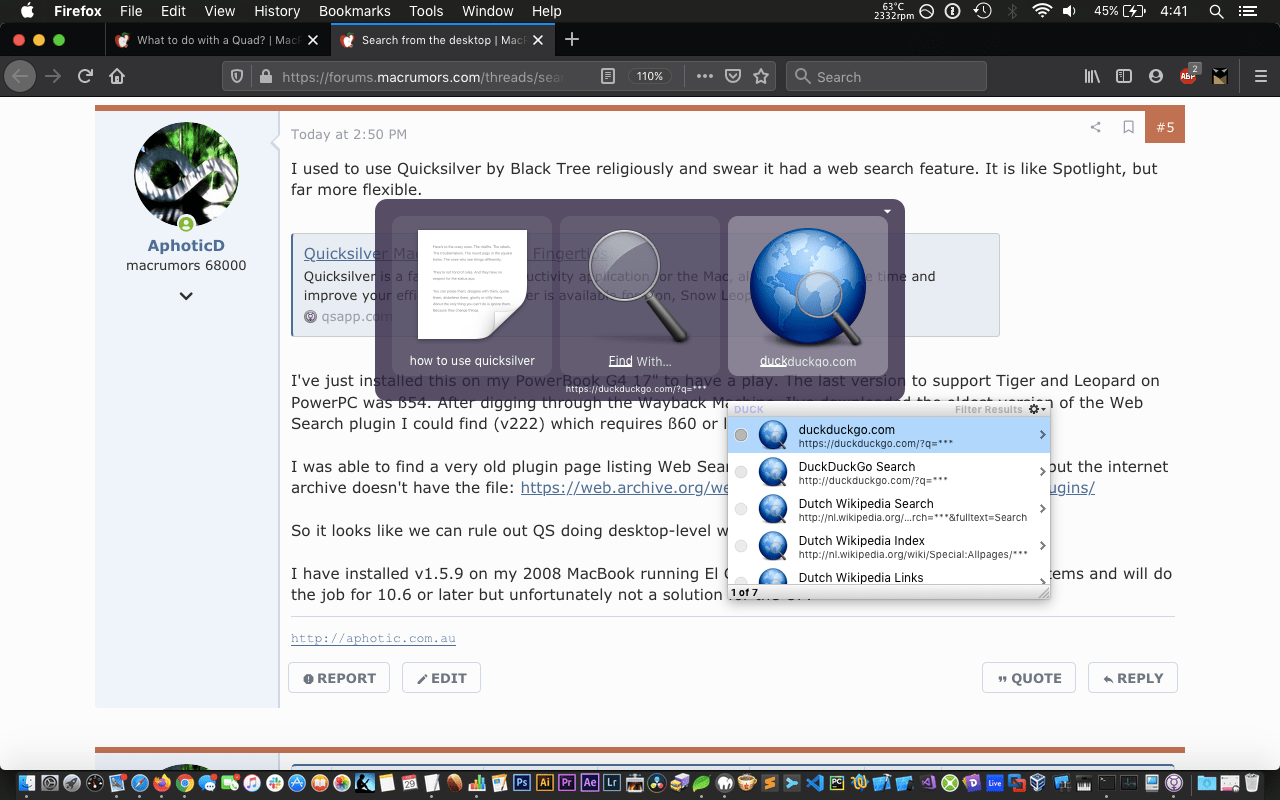The height and width of the screenshot is (800, 1280).
Task: Open the AphoticD profile link
Action: [x=186, y=245]
